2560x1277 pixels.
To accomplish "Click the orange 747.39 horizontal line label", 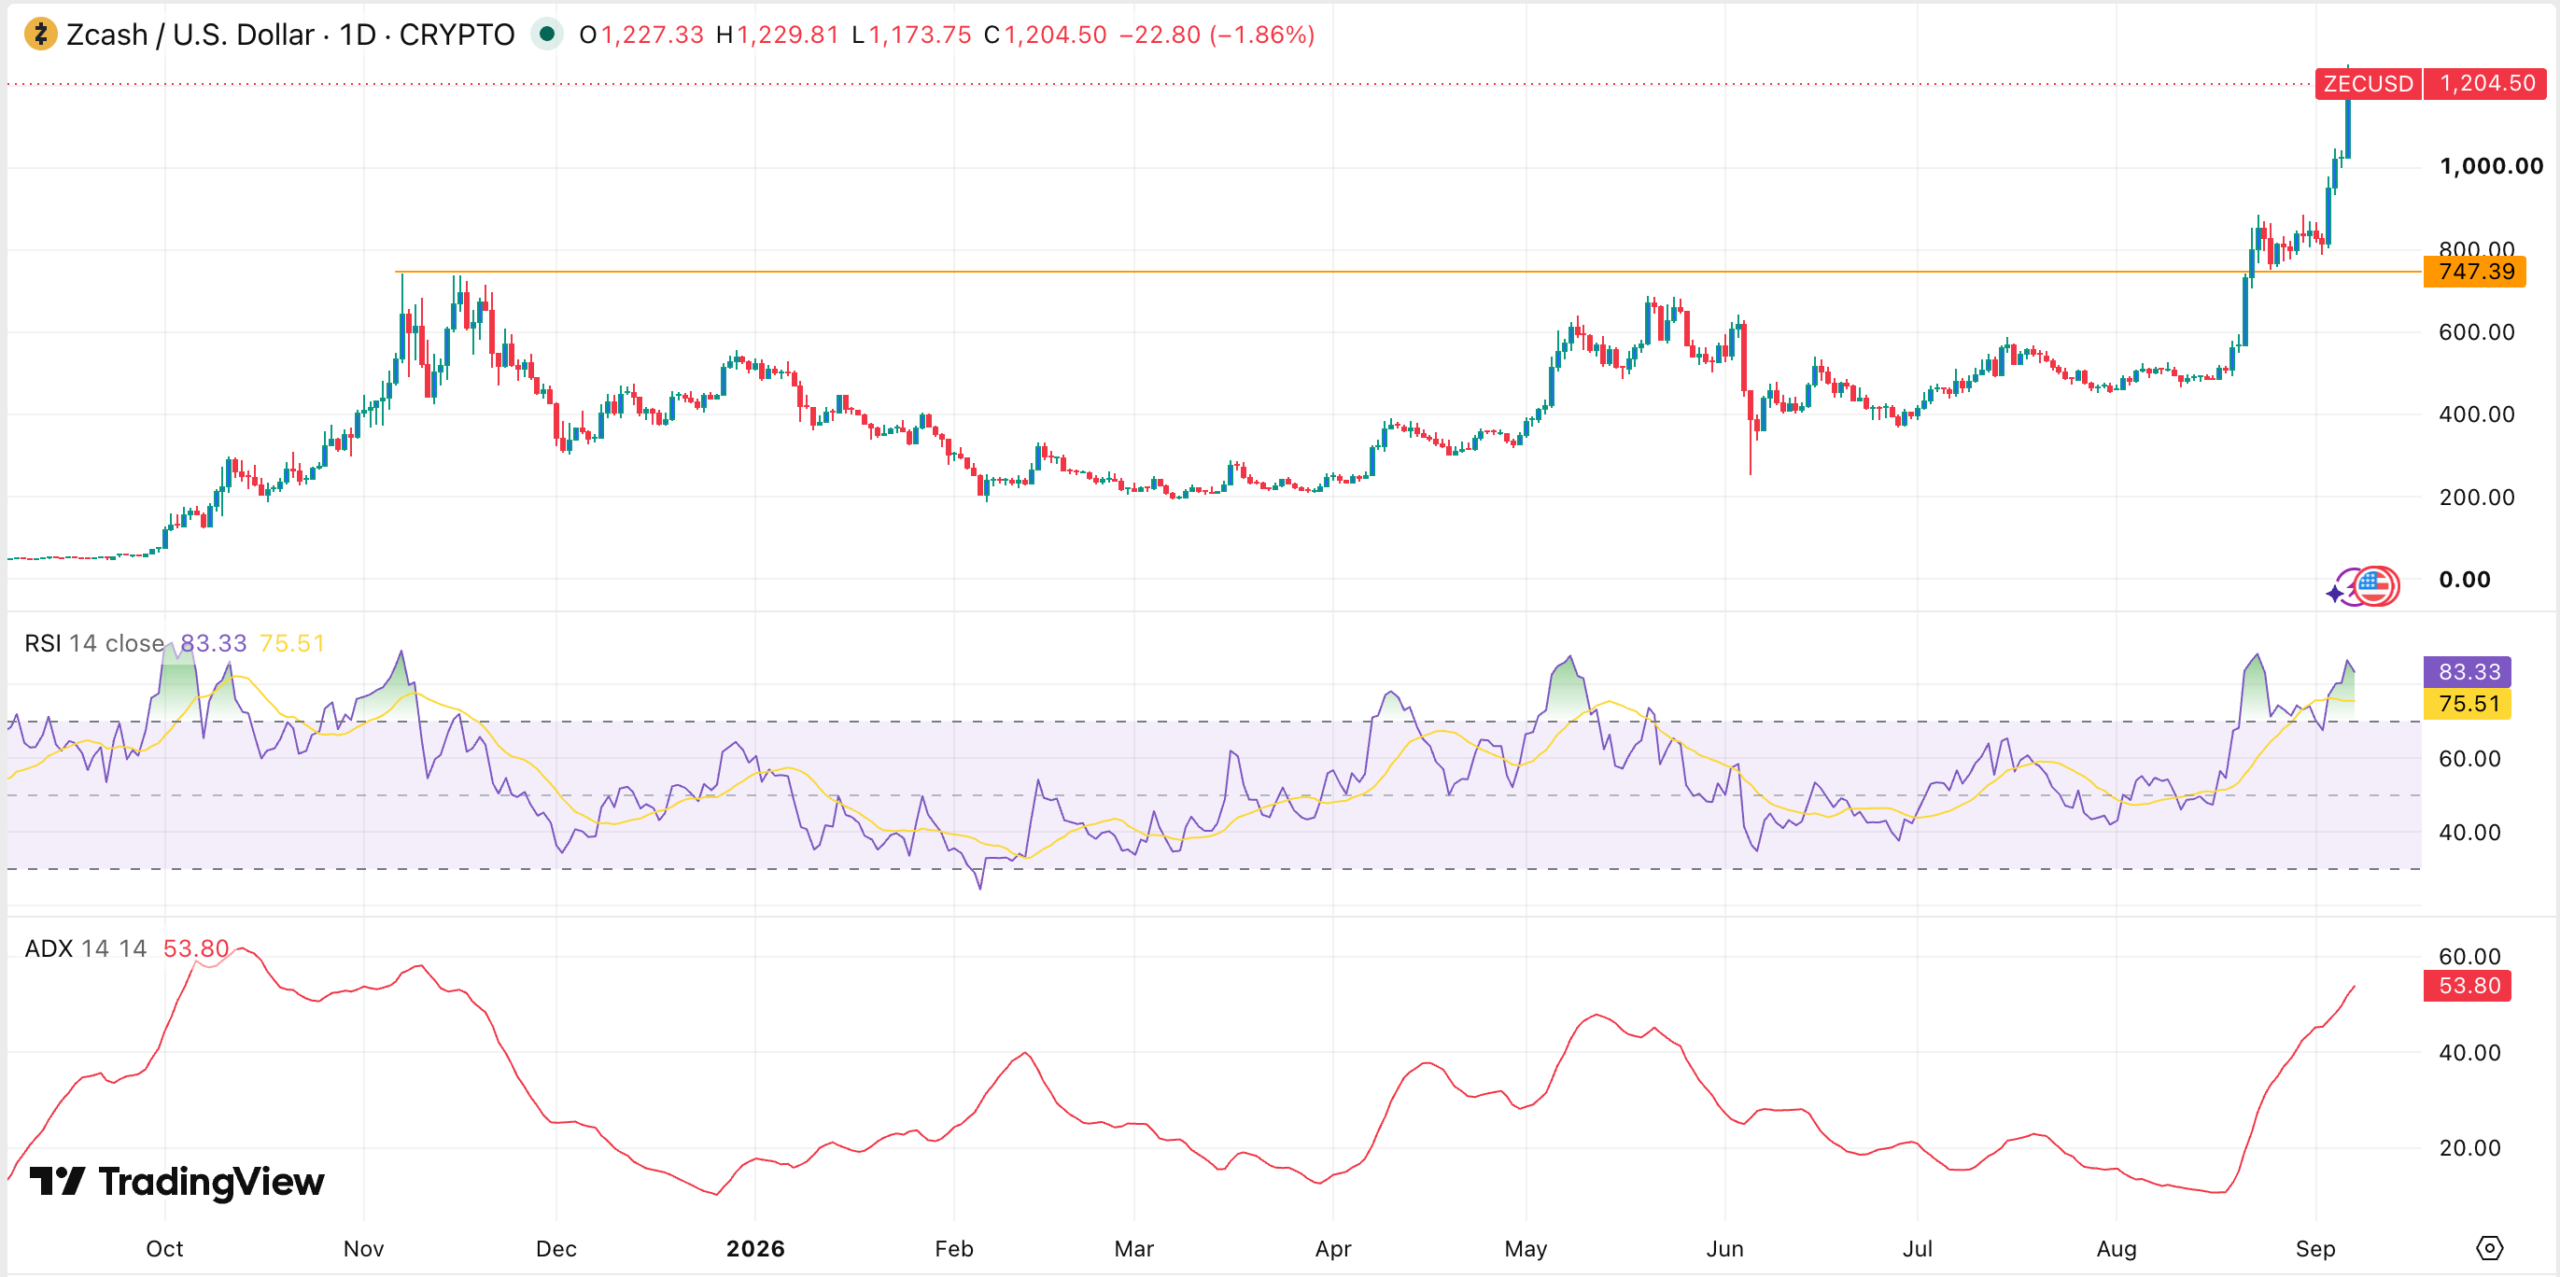I will [x=2475, y=272].
